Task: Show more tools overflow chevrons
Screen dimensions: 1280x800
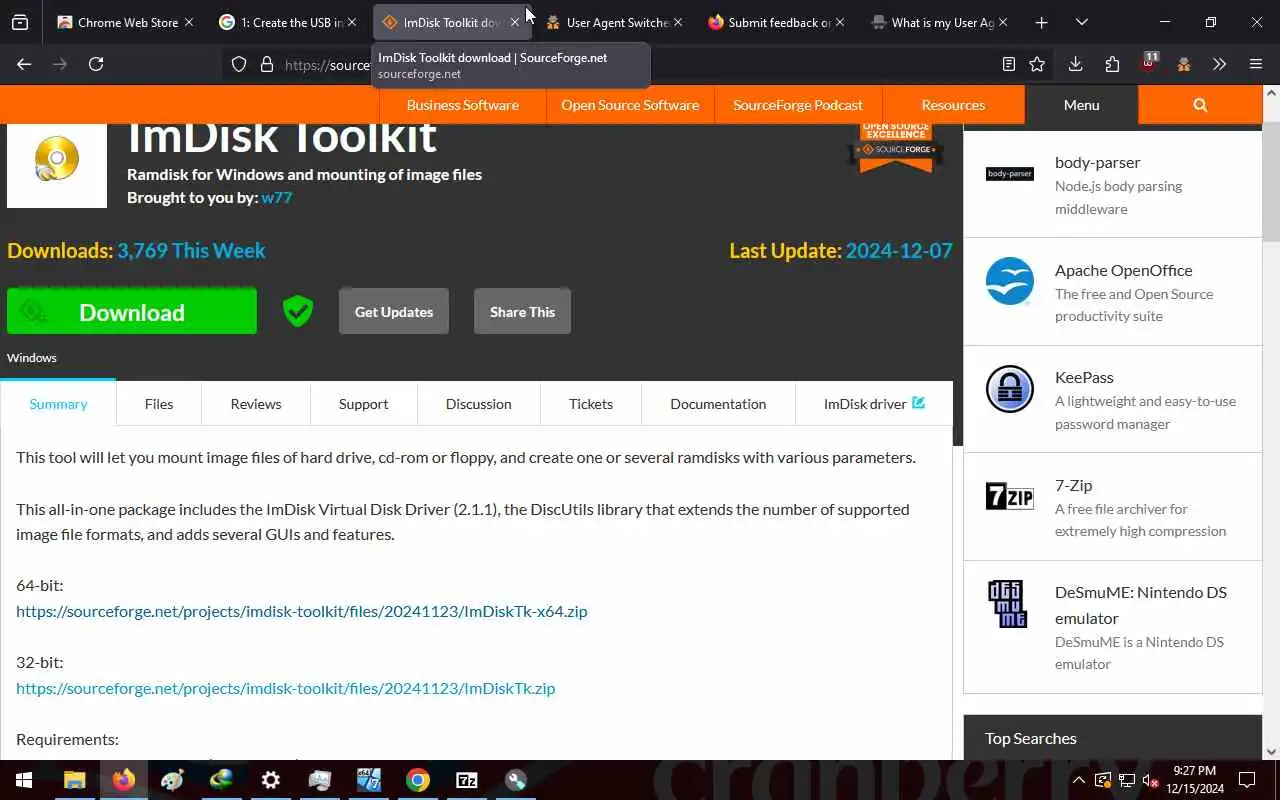Action: coord(1219,64)
